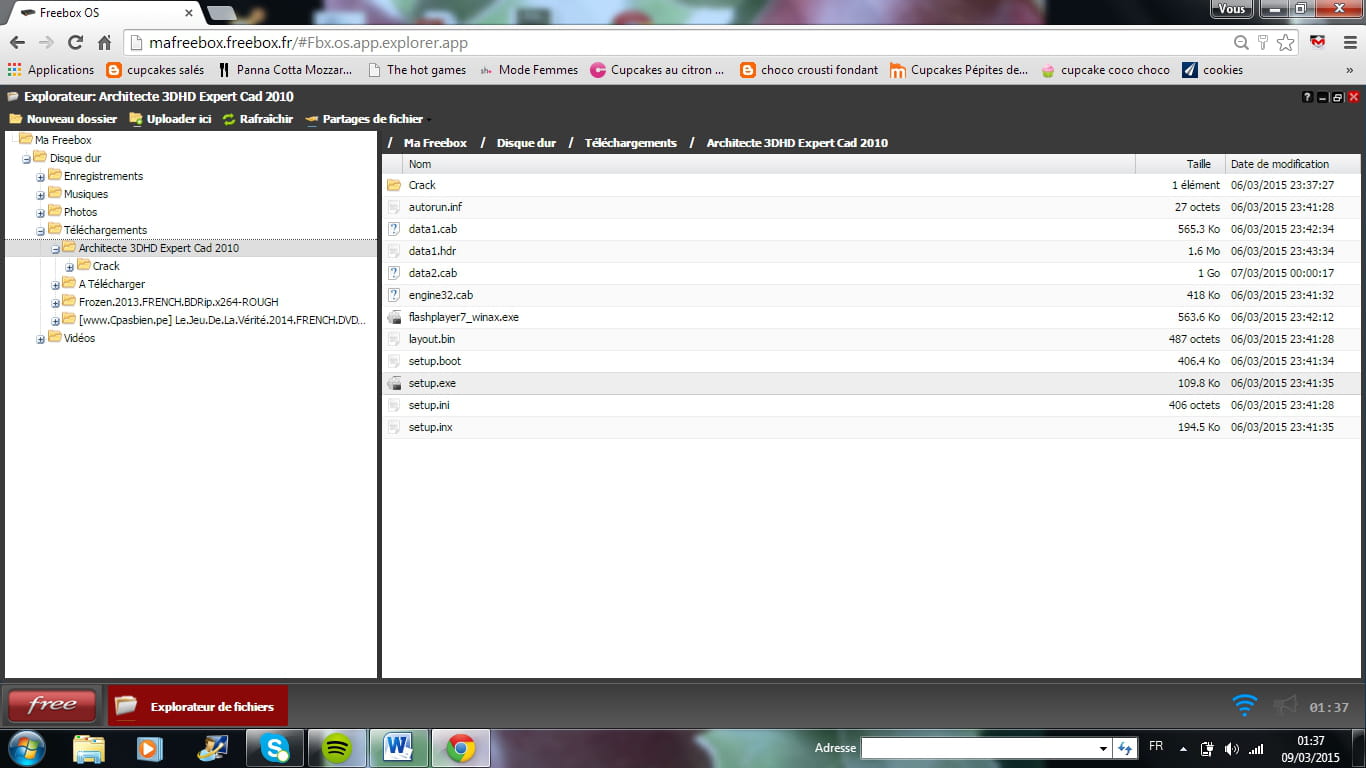Open Partages de fichier

364,119
